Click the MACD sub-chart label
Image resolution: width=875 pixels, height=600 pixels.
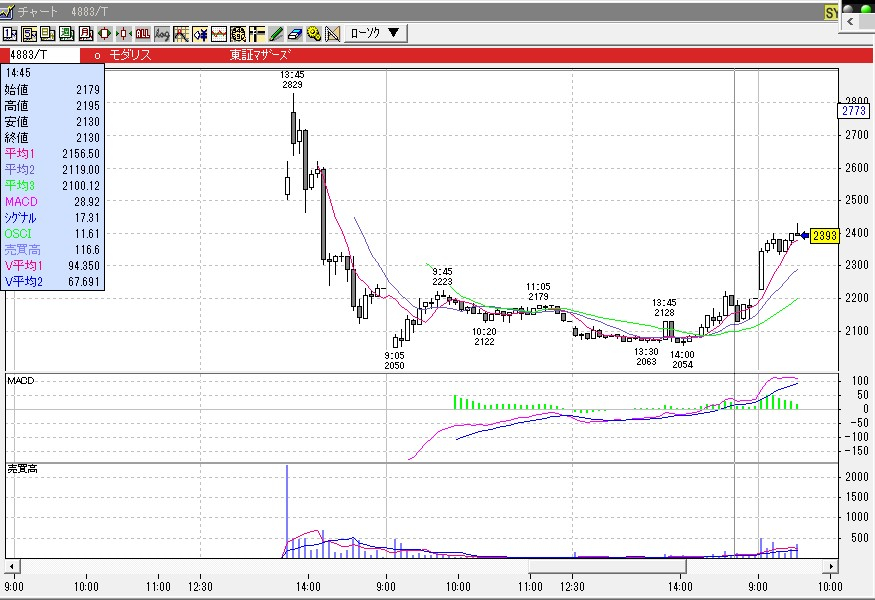(21, 381)
